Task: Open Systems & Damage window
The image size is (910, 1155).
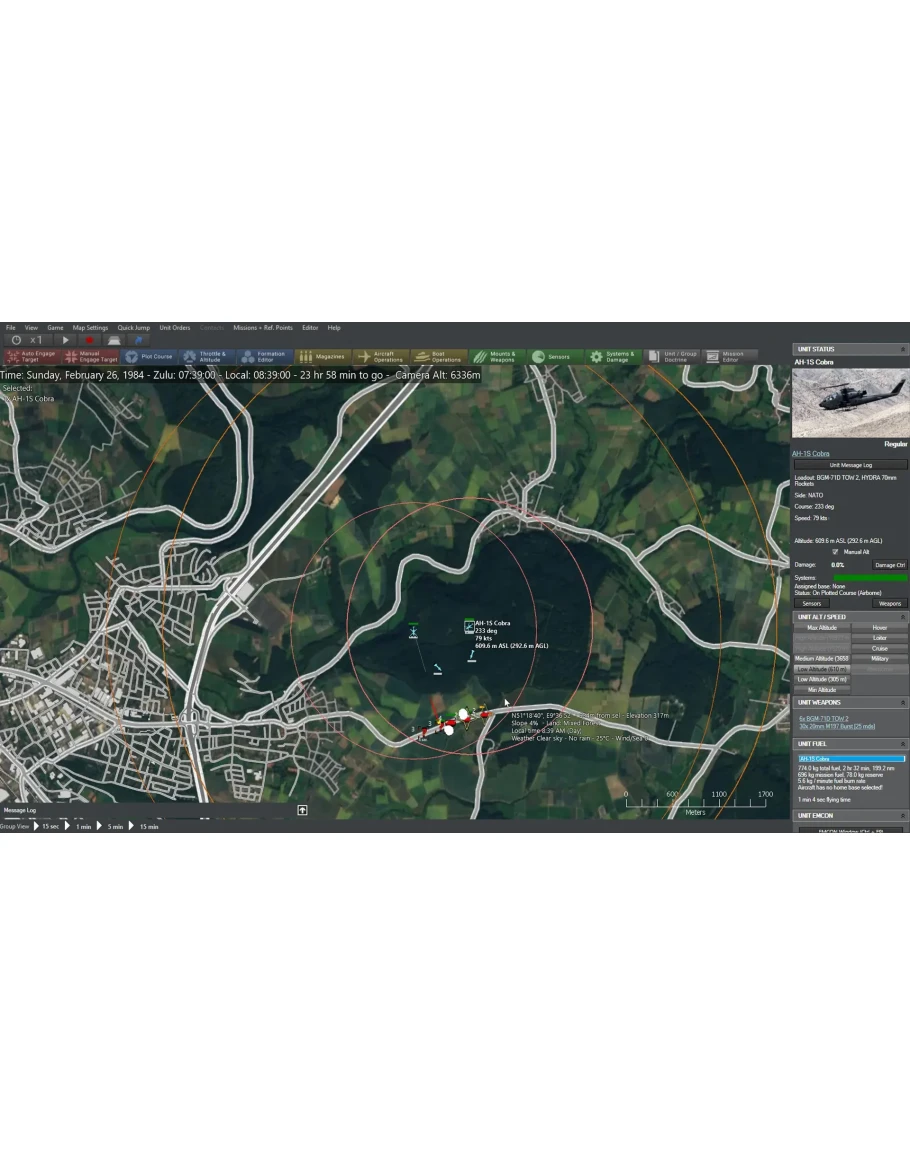Action: click(611, 356)
